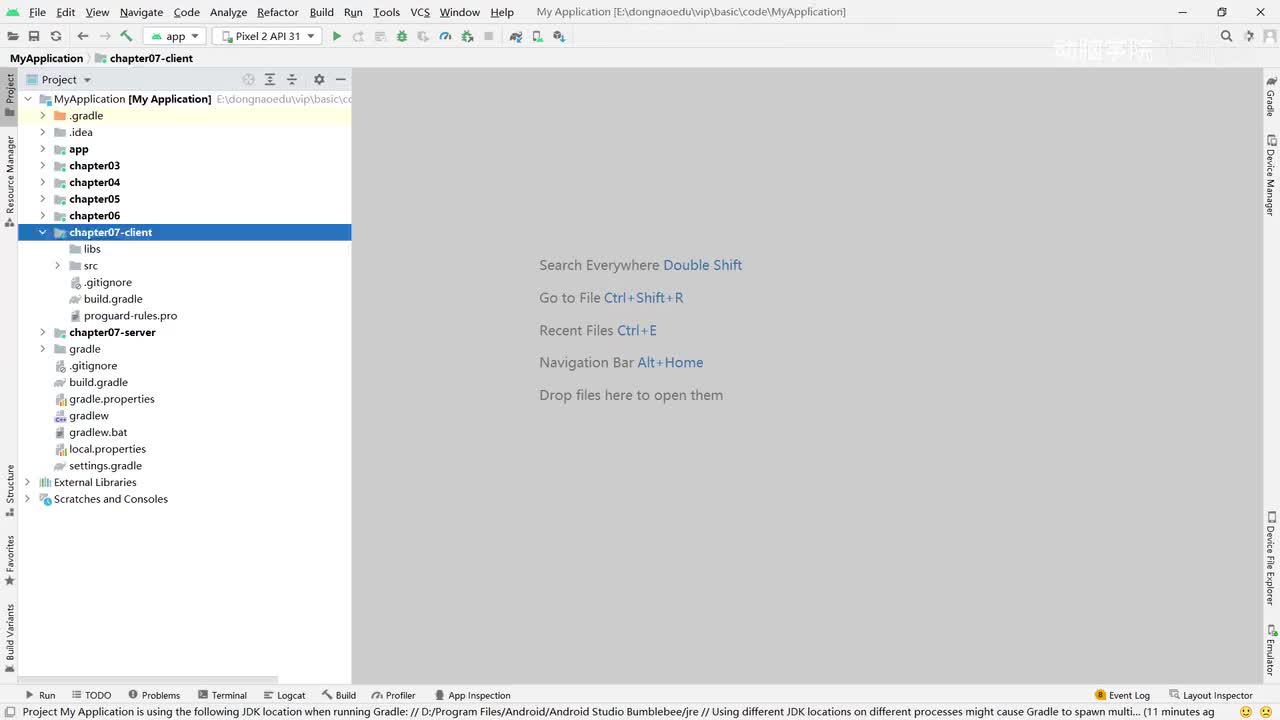Open the TODO tool window tab
This screenshot has width=1280, height=720.
point(91,695)
